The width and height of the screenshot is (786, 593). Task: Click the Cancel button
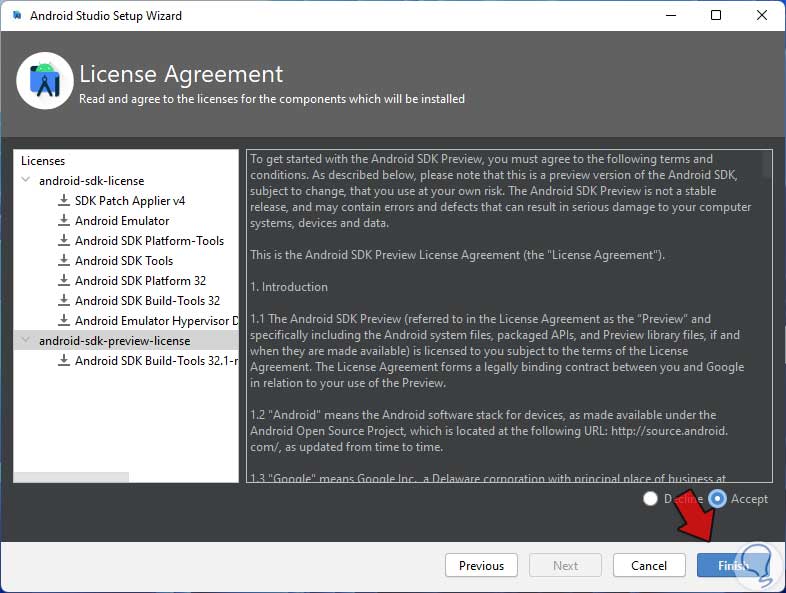tap(649, 565)
